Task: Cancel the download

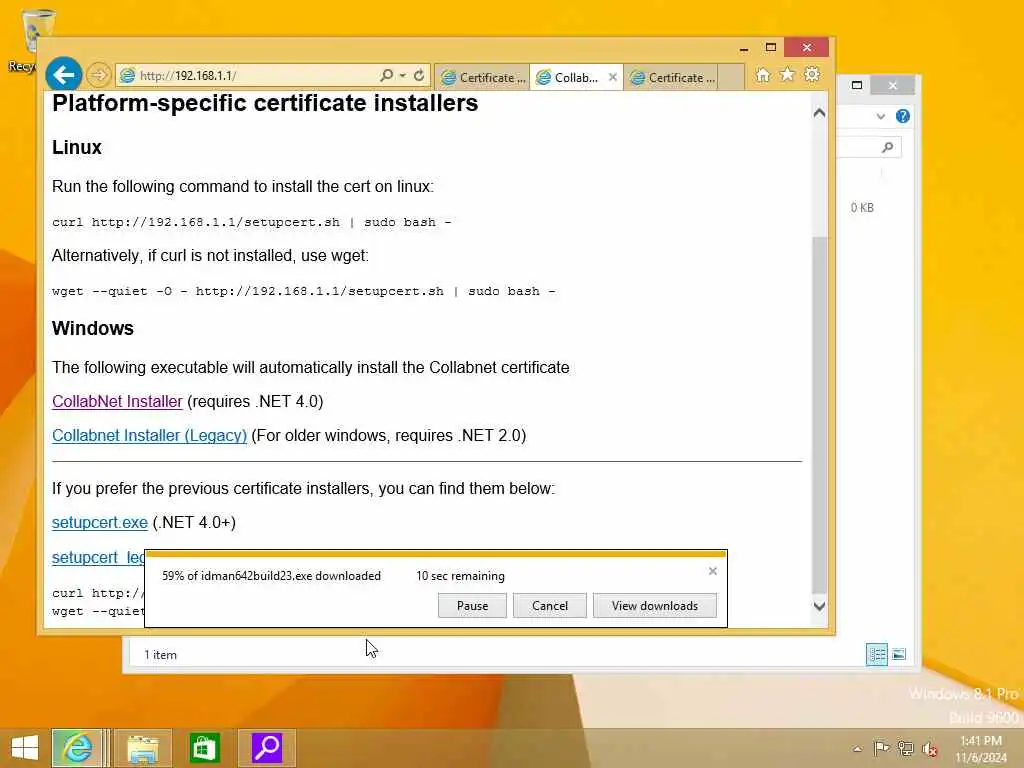Action: click(550, 605)
